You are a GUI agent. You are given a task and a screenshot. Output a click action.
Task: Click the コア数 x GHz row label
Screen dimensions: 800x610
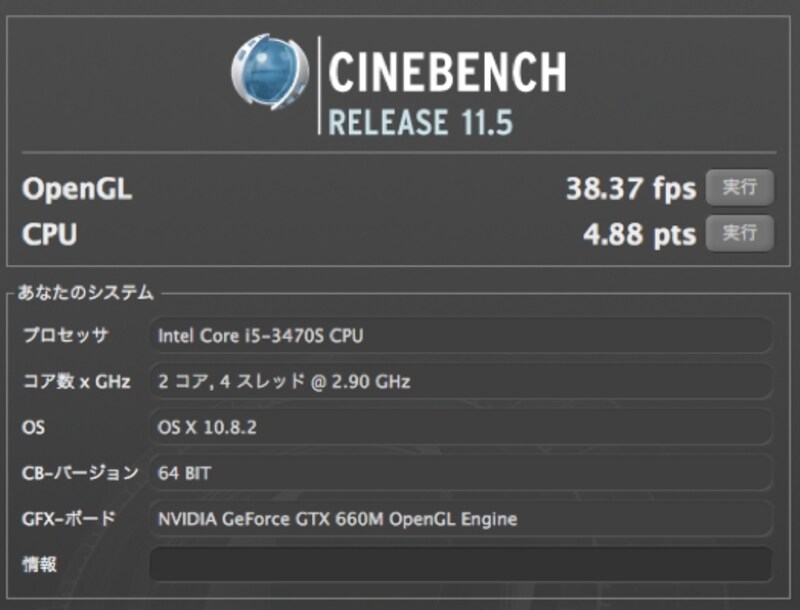click(x=76, y=382)
